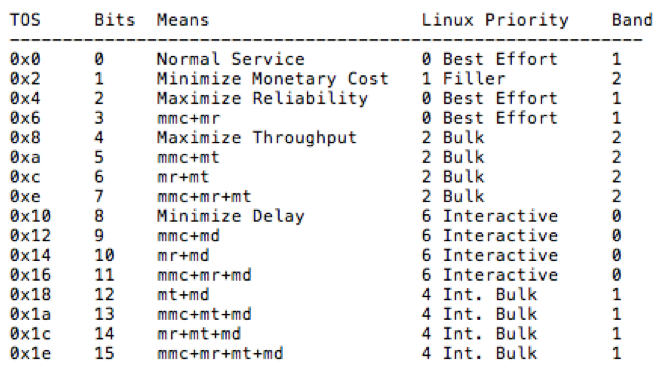Image resolution: width=672 pixels, height=379 pixels.
Task: Click "2 Bulk" in the 0x8 row
Action: [453, 138]
